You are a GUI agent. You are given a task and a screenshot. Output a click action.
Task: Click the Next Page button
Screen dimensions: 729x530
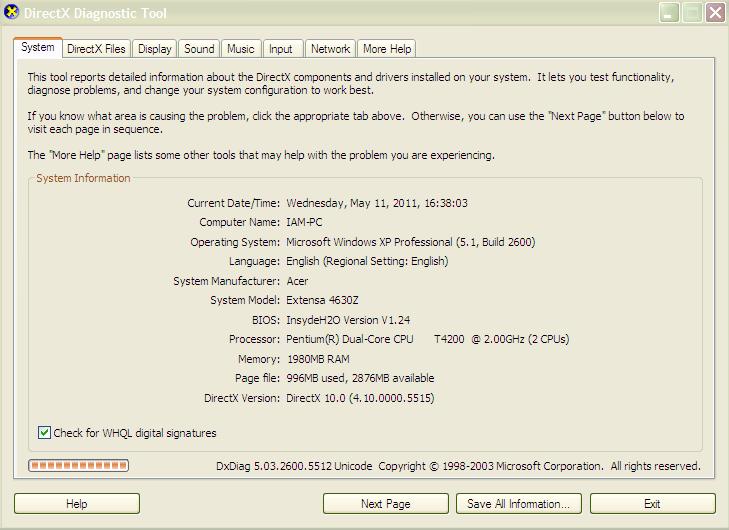pyautogui.click(x=385, y=504)
